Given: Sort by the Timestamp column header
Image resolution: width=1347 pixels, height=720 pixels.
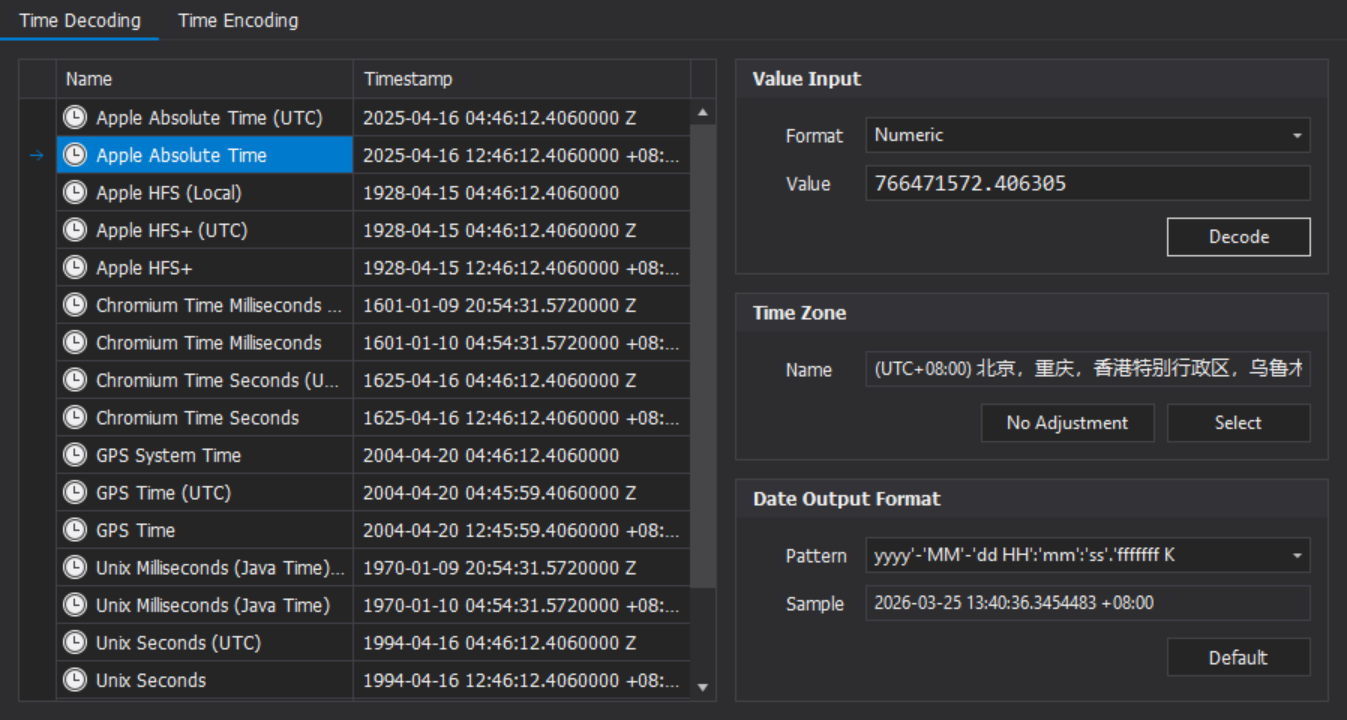Looking at the screenshot, I should [521, 79].
